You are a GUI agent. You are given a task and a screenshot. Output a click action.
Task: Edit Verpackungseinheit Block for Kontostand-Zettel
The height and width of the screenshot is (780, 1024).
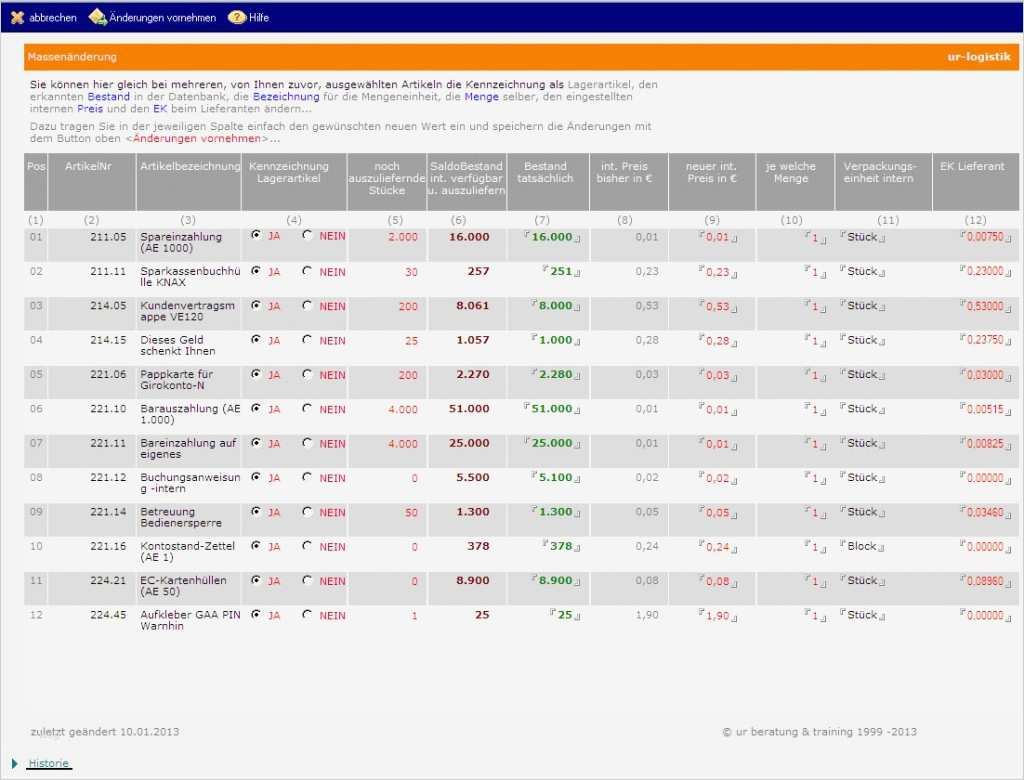(x=862, y=546)
